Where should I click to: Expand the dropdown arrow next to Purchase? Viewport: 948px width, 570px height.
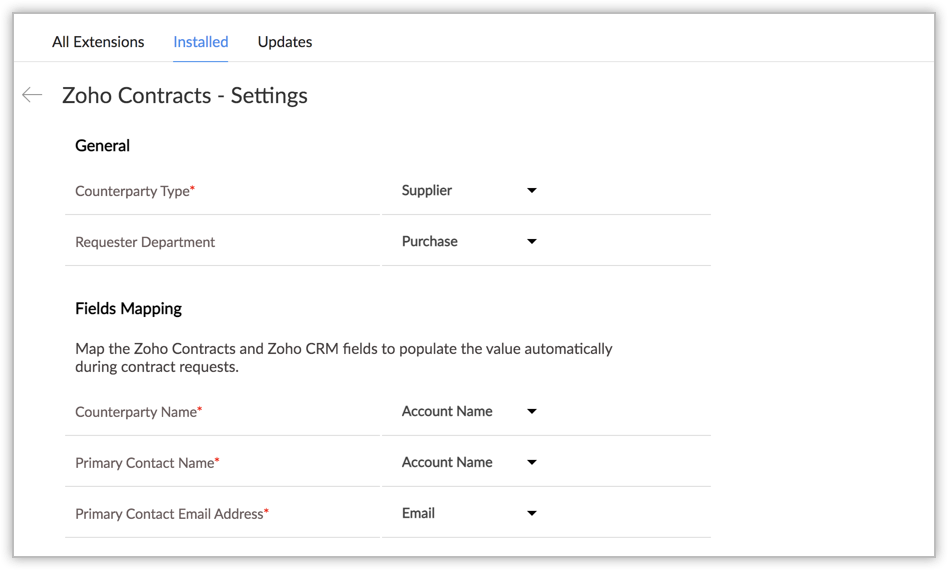point(532,241)
